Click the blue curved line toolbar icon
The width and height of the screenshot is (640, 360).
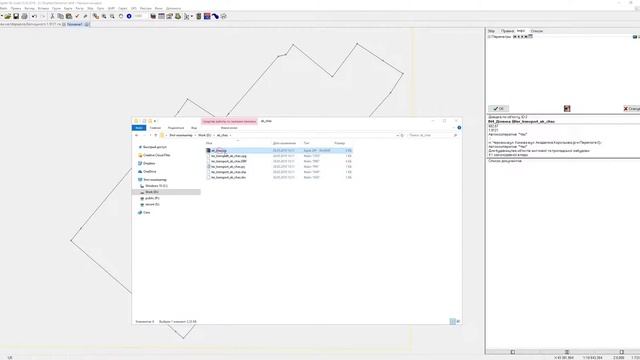(215, 16)
